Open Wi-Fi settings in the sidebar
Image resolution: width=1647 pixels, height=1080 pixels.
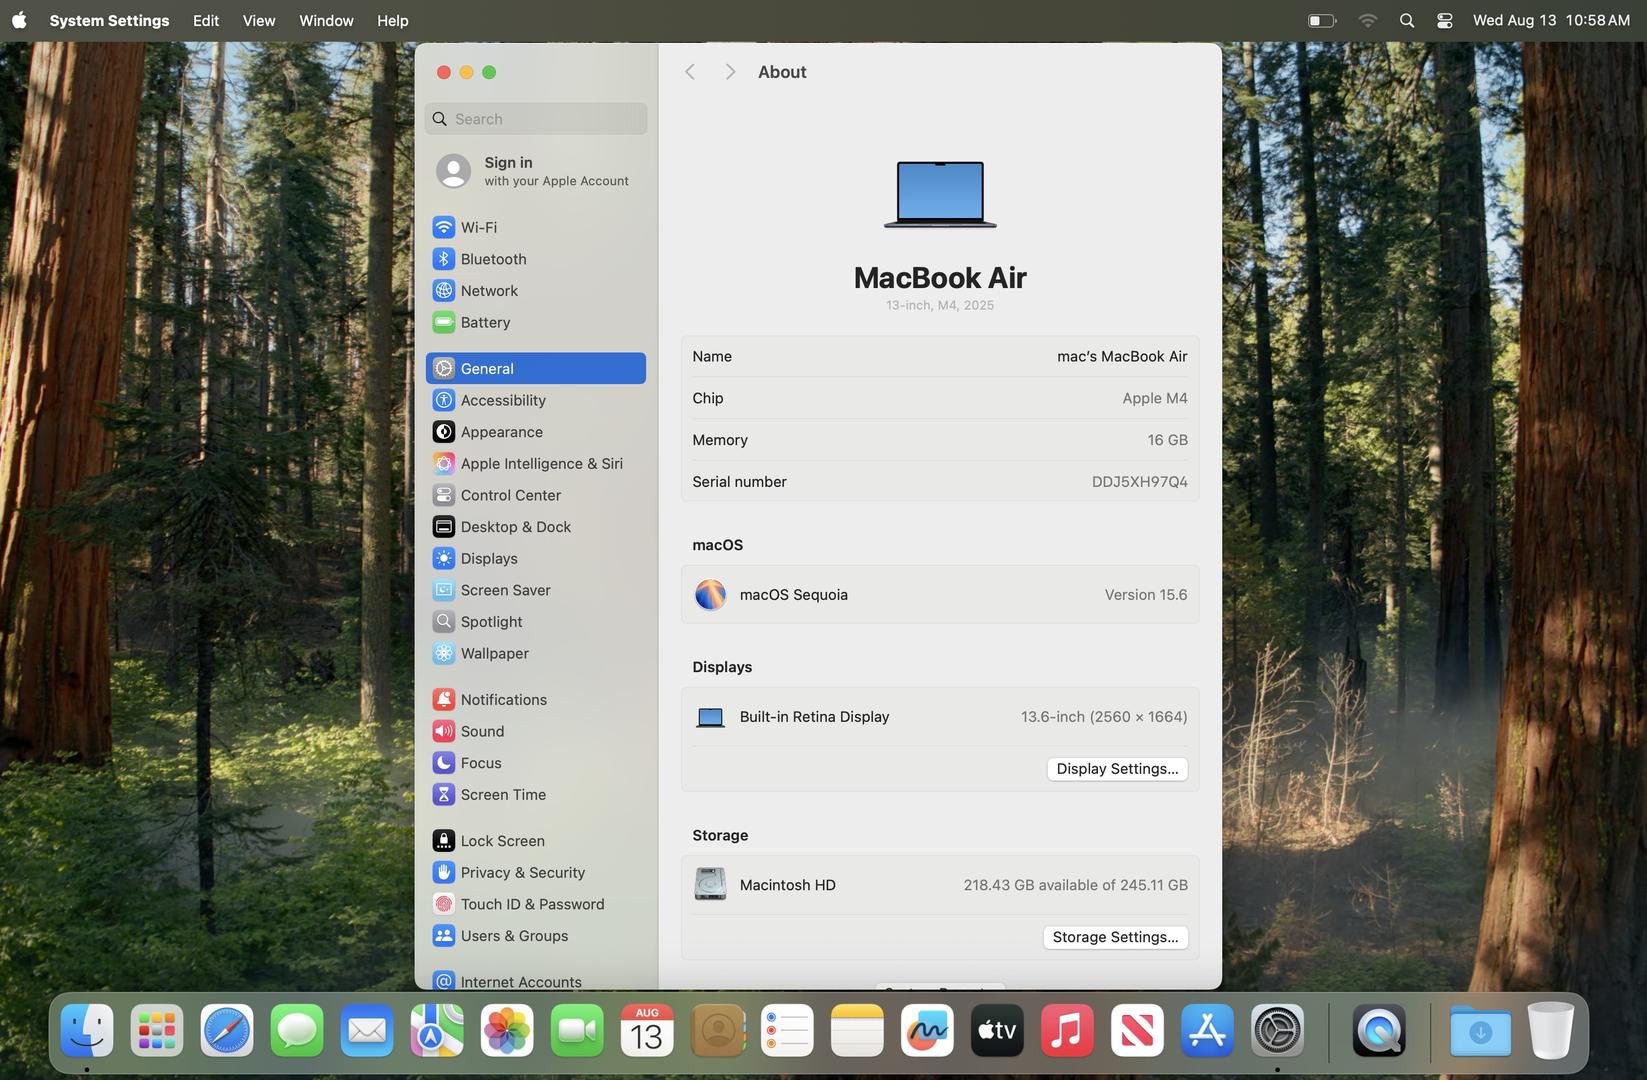point(535,227)
